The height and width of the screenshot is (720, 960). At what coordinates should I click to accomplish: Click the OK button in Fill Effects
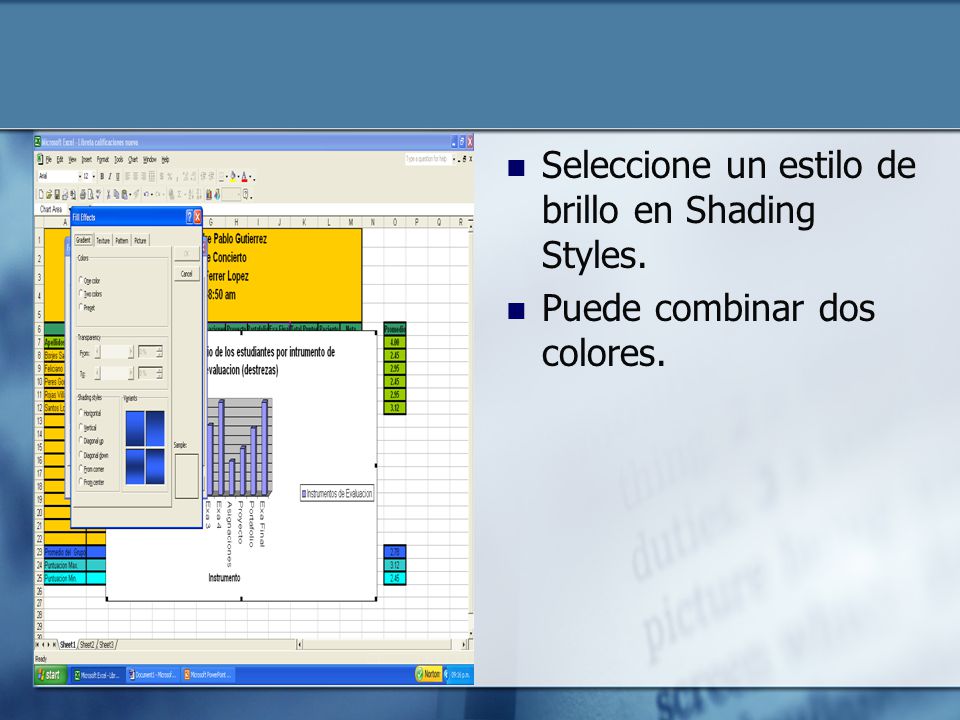click(x=187, y=253)
